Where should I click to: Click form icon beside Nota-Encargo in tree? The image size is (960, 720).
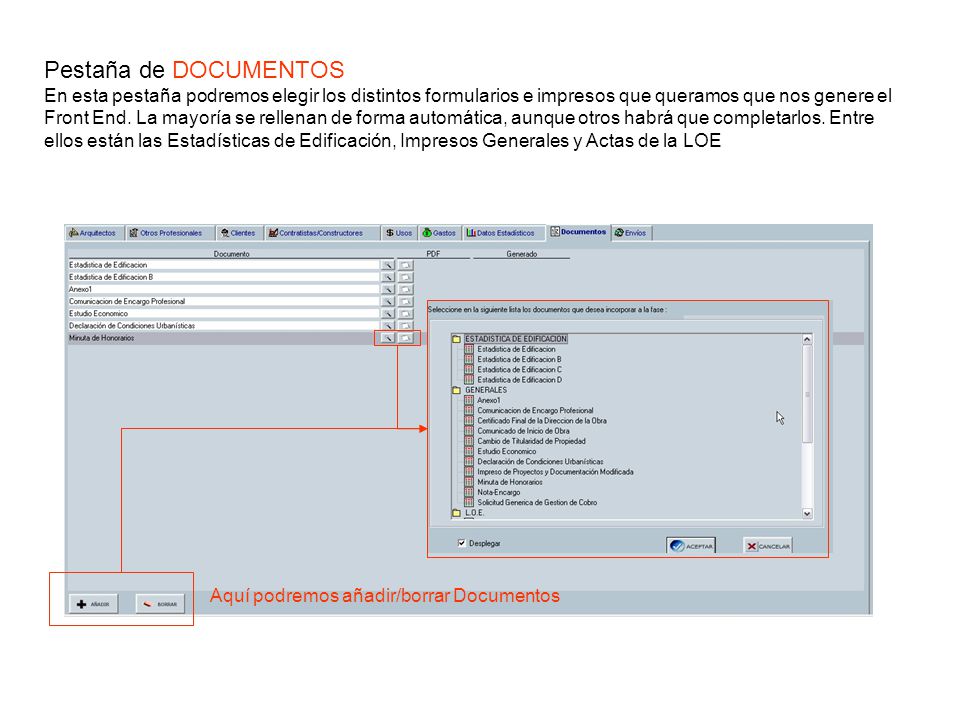(469, 492)
